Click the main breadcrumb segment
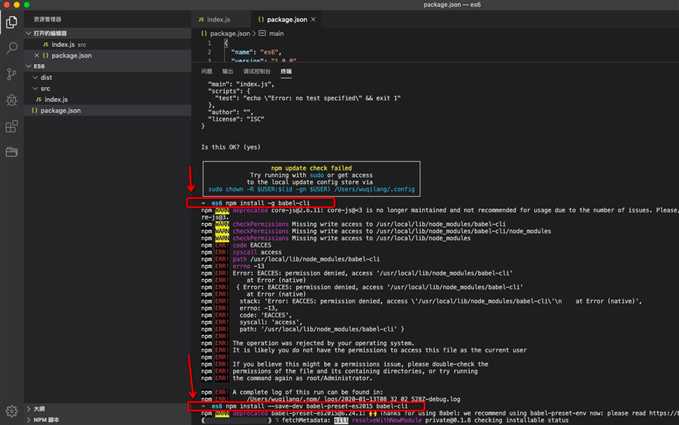 point(277,33)
